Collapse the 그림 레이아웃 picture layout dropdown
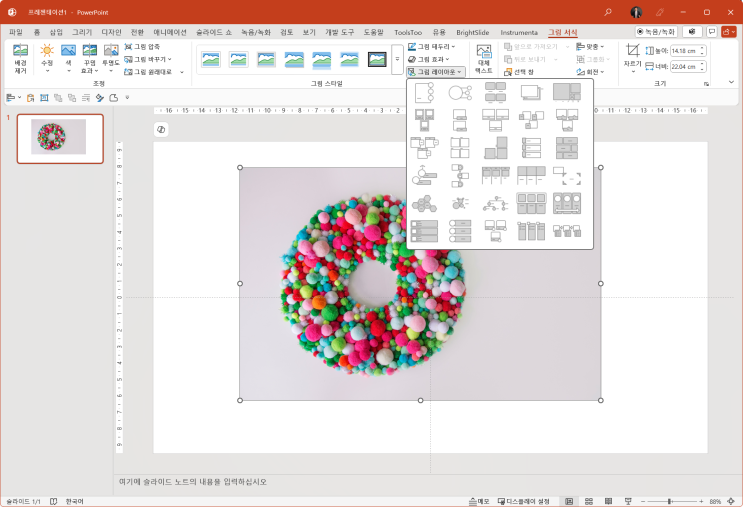Image resolution: width=743 pixels, height=507 pixels. tap(435, 72)
